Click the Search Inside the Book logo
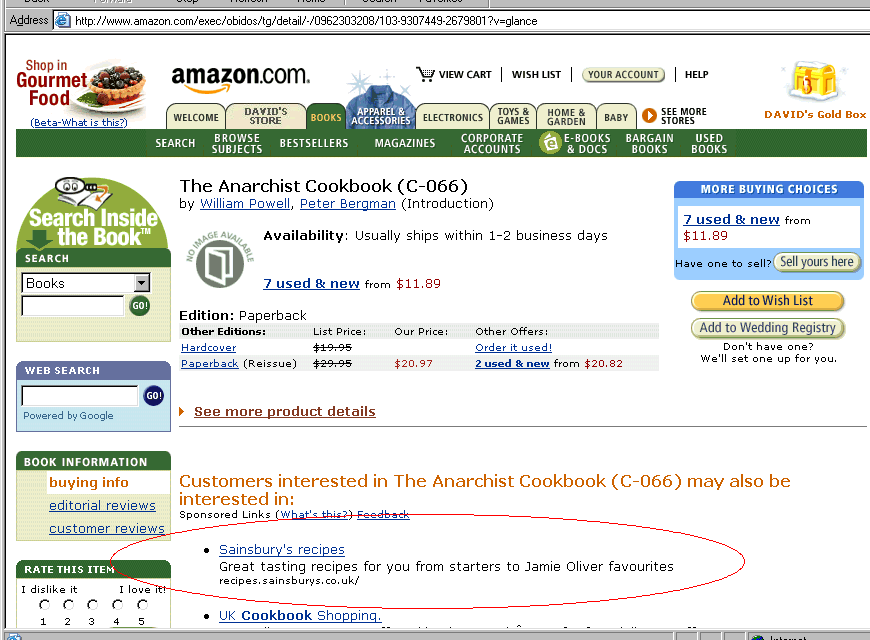Screen dimensions: 870x640 click(93, 213)
